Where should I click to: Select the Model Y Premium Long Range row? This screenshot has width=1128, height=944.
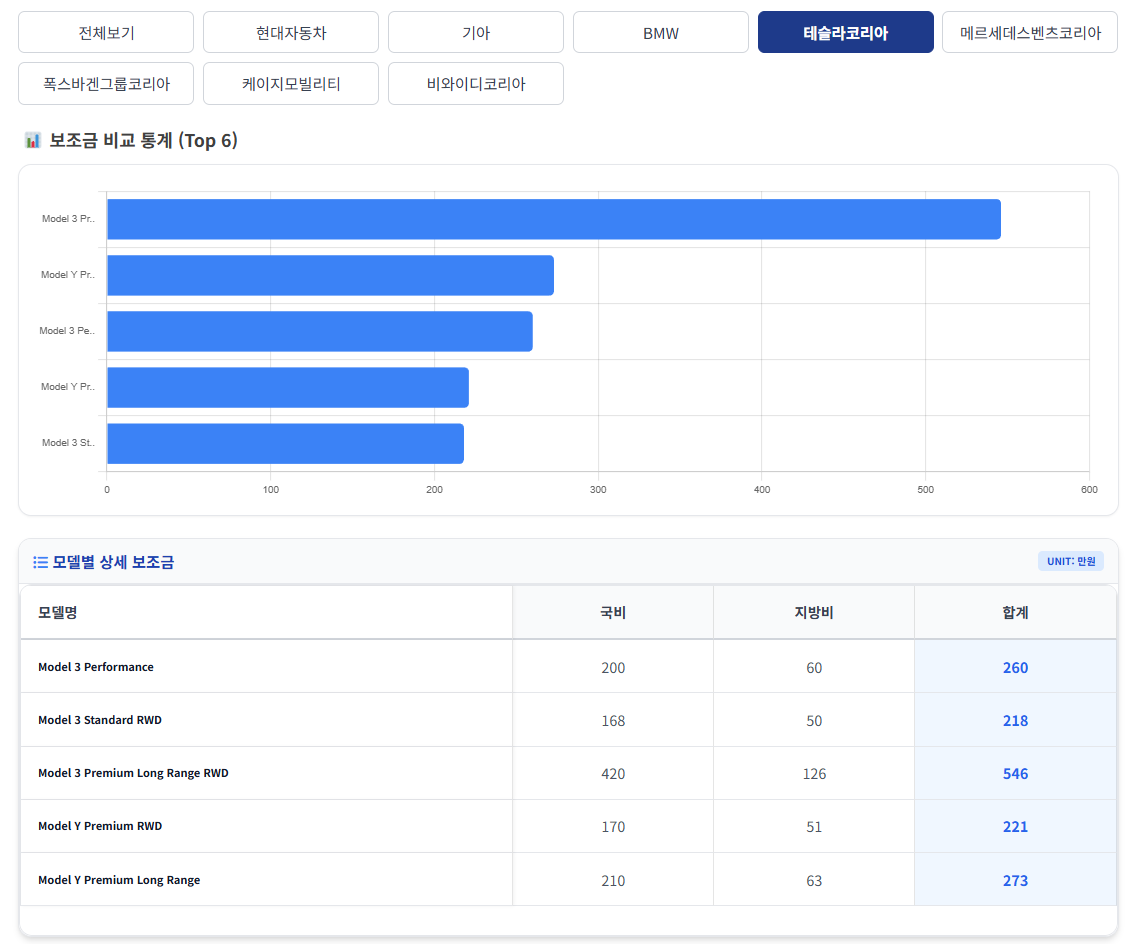click(x=119, y=880)
